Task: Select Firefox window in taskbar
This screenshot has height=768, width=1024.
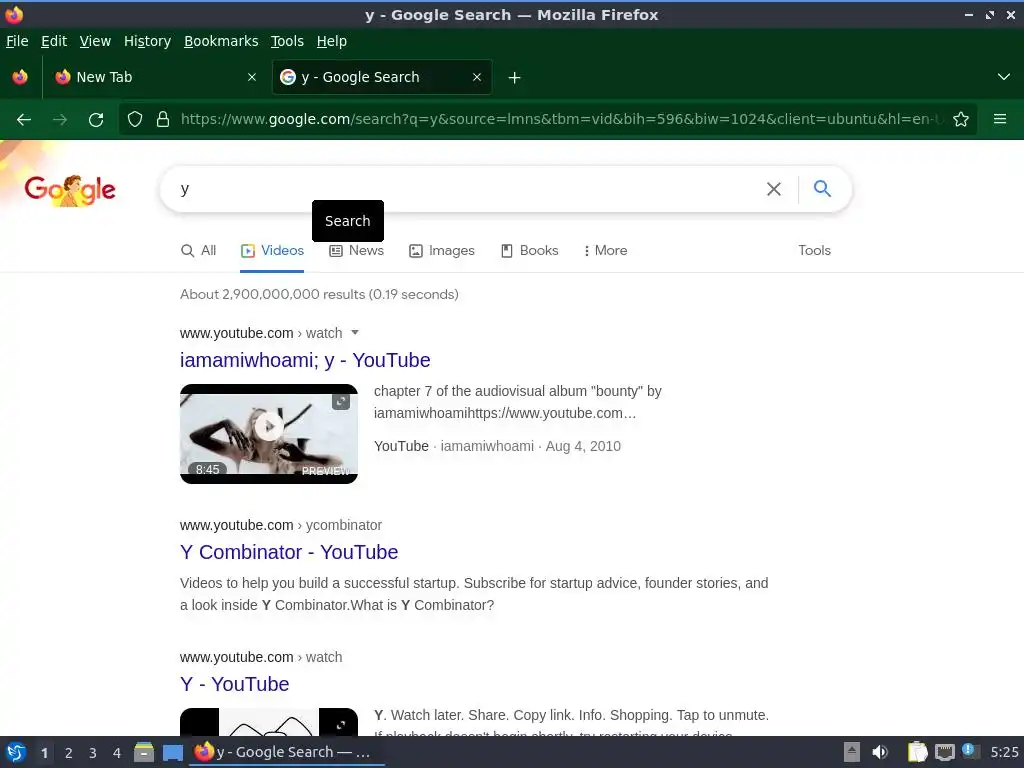Action: tap(287, 752)
